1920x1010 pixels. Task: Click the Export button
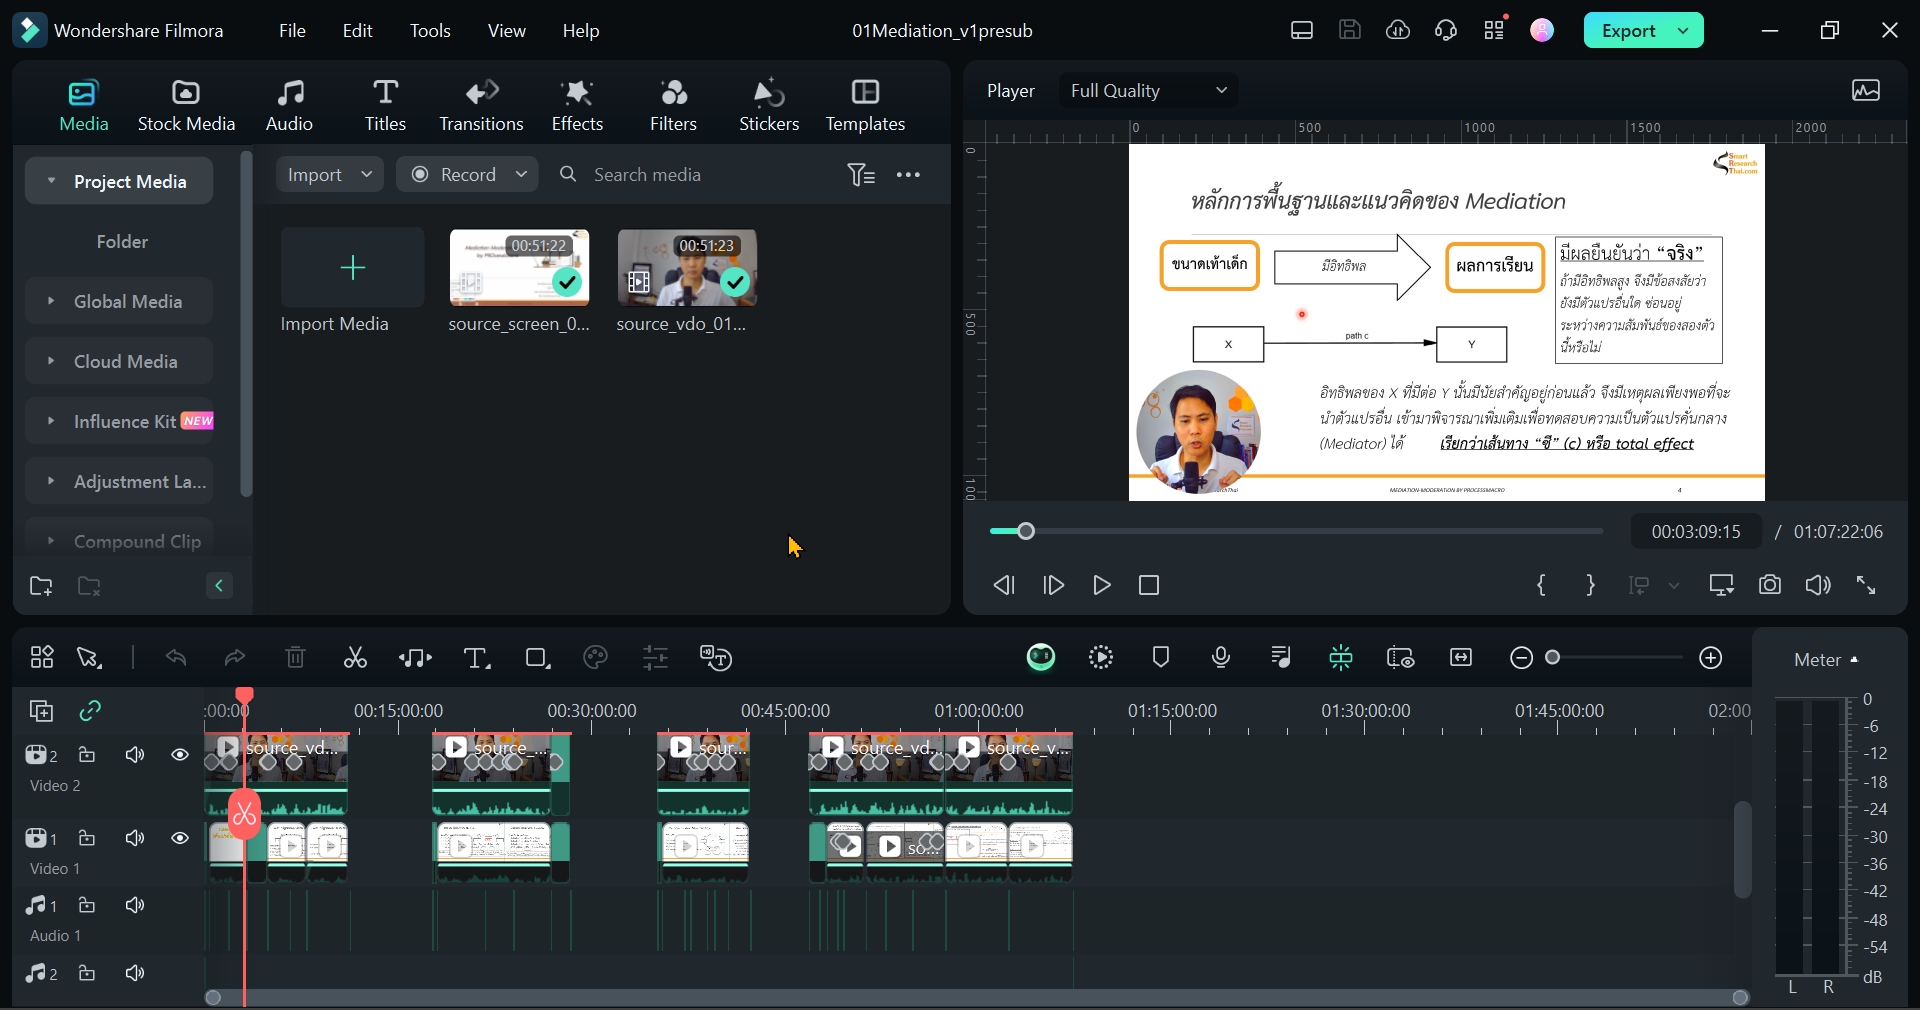1629,30
